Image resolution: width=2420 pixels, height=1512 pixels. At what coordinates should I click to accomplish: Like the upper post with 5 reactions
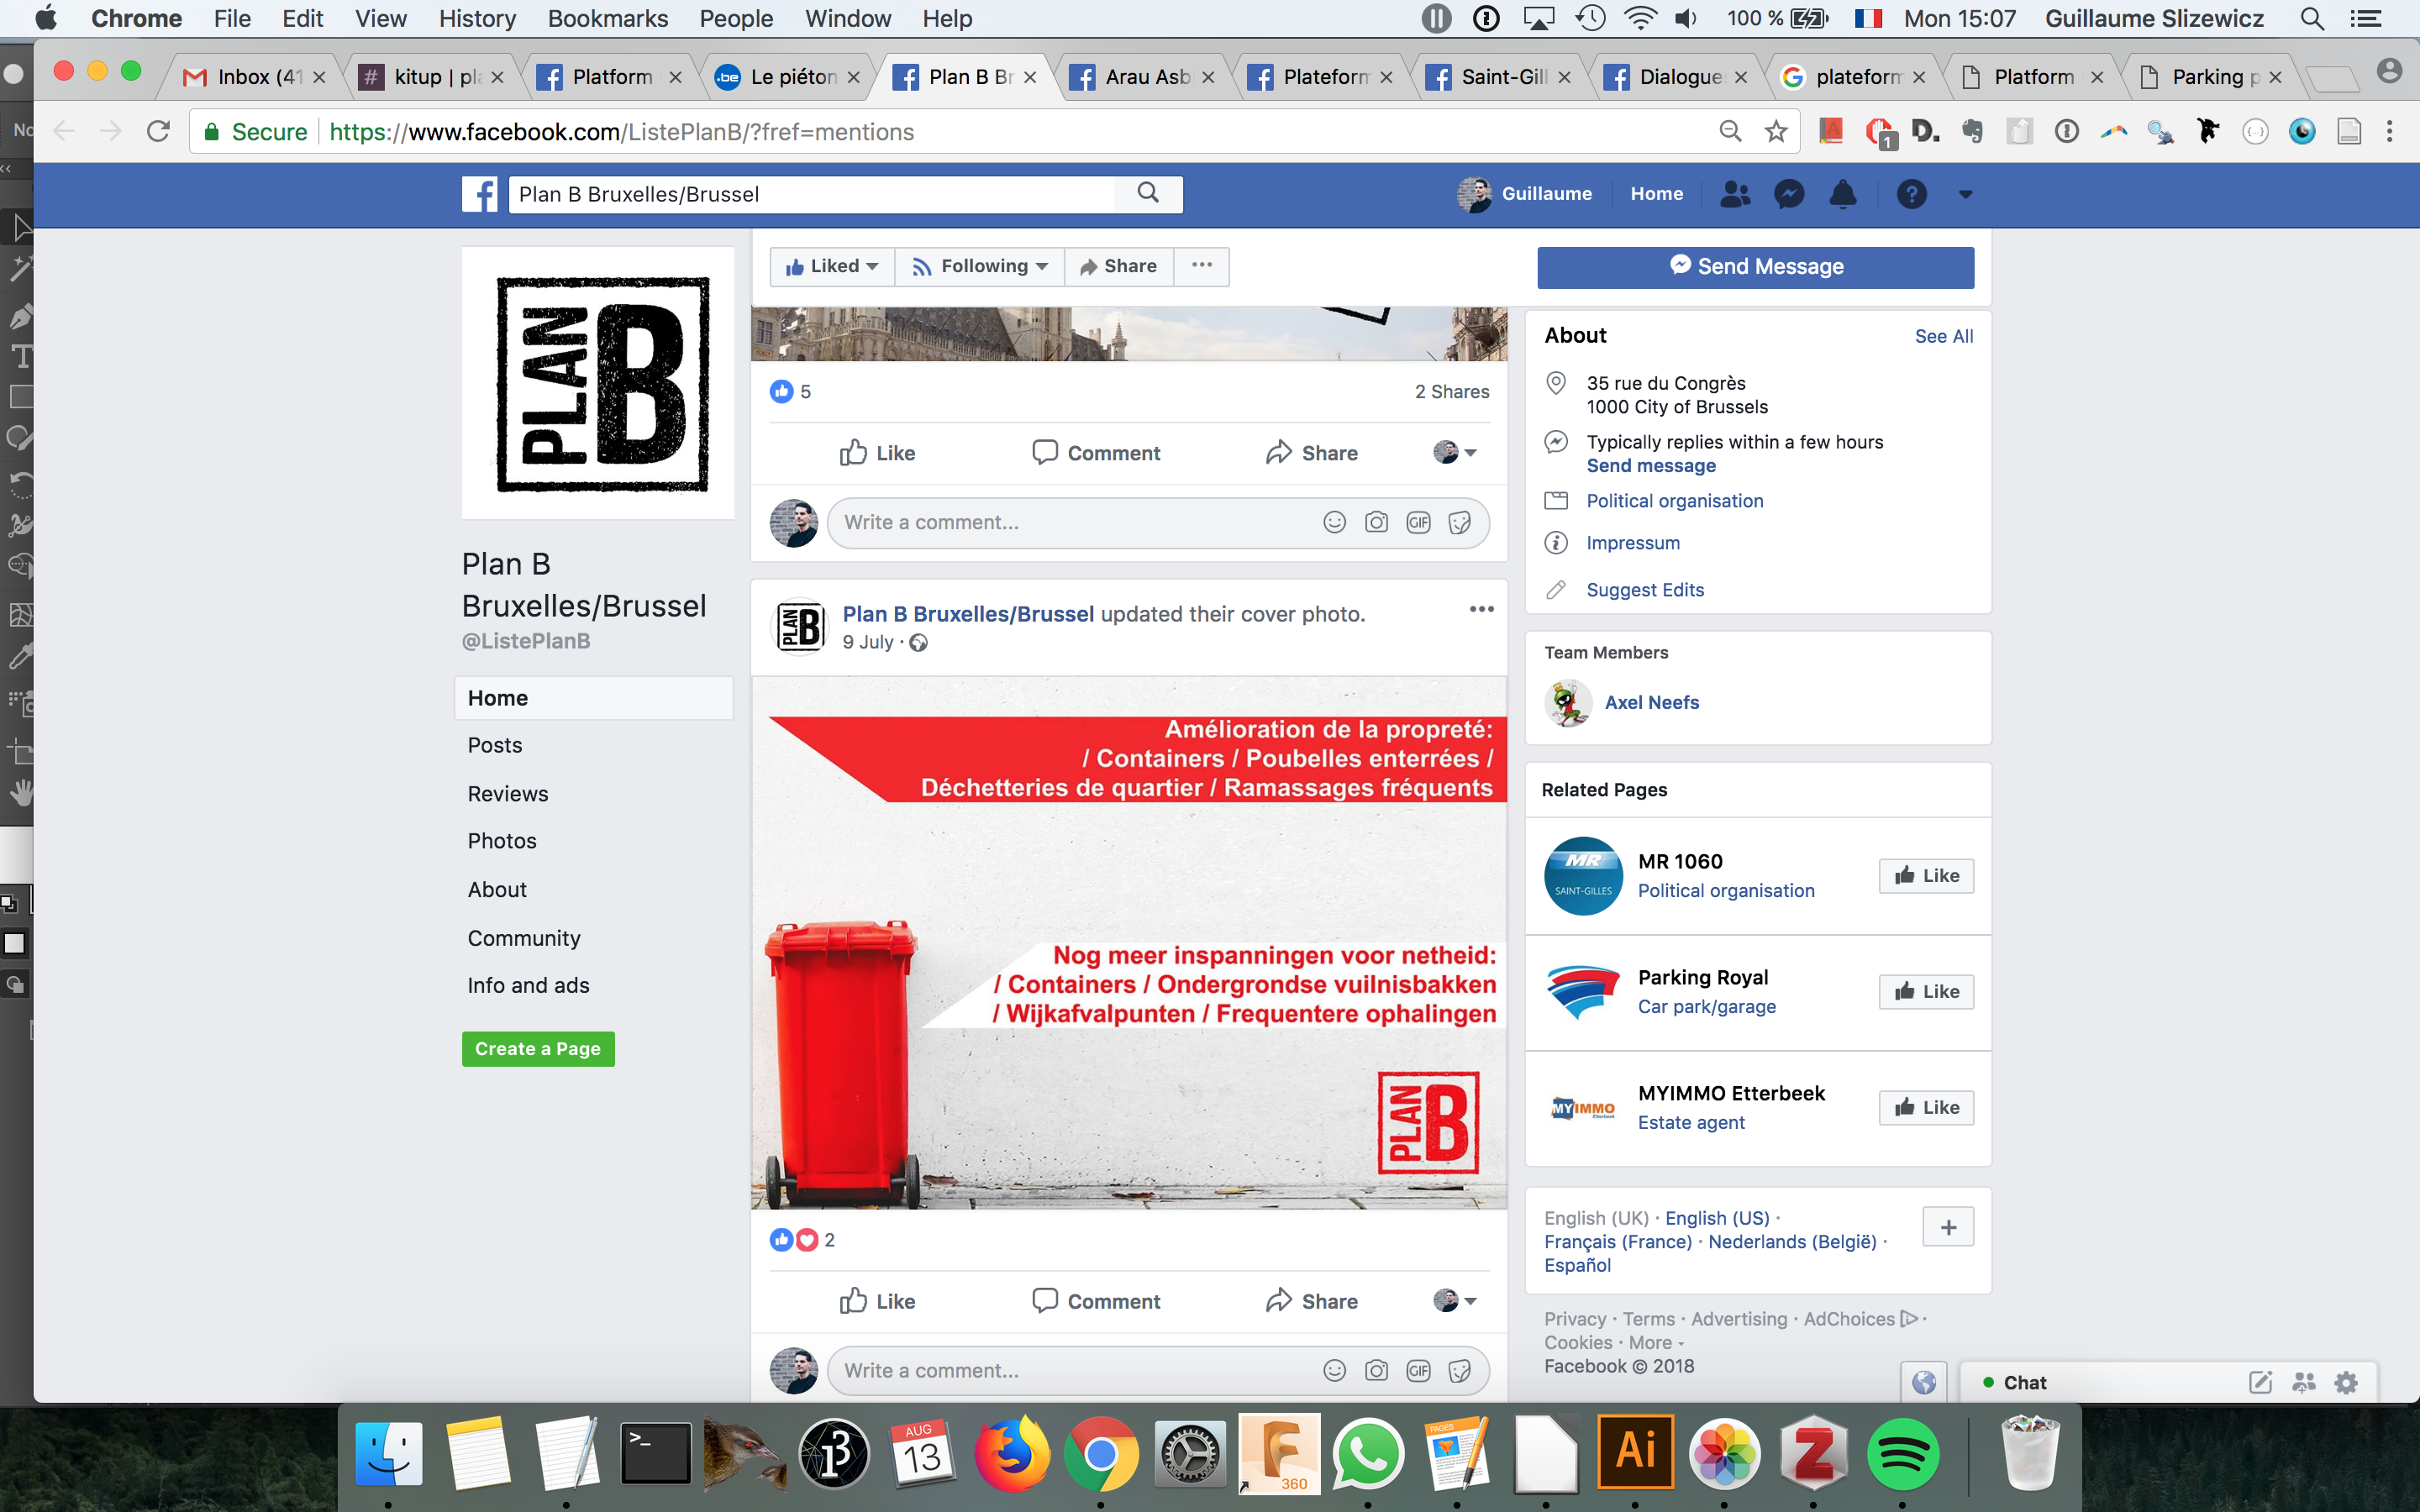[877, 452]
